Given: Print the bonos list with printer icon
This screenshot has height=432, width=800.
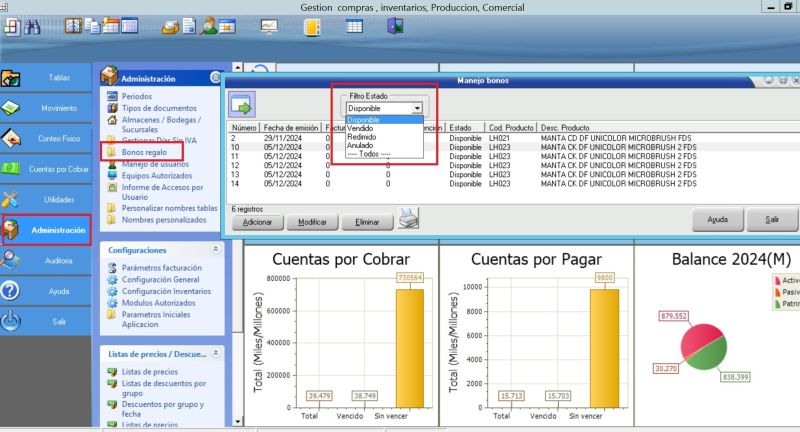Looking at the screenshot, I should point(408,219).
